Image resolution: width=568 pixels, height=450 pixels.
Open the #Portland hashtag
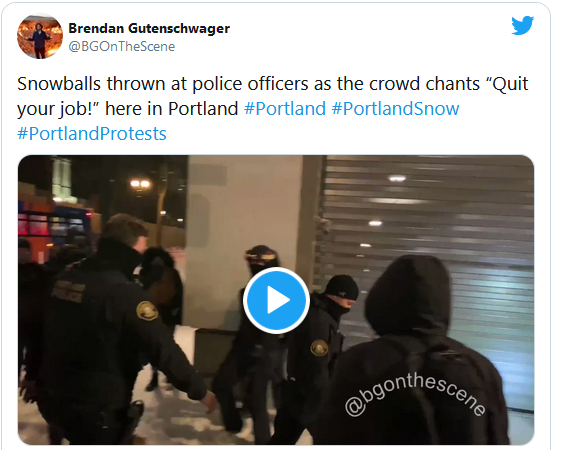285,109
